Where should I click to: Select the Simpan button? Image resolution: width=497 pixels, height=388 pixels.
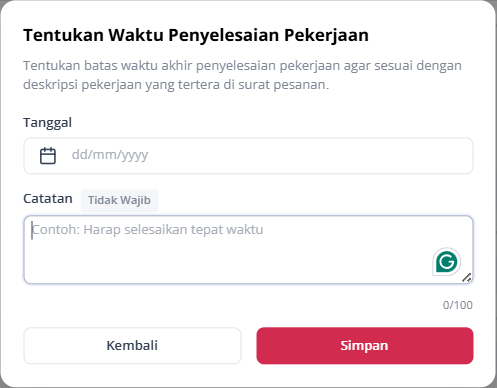(x=365, y=346)
